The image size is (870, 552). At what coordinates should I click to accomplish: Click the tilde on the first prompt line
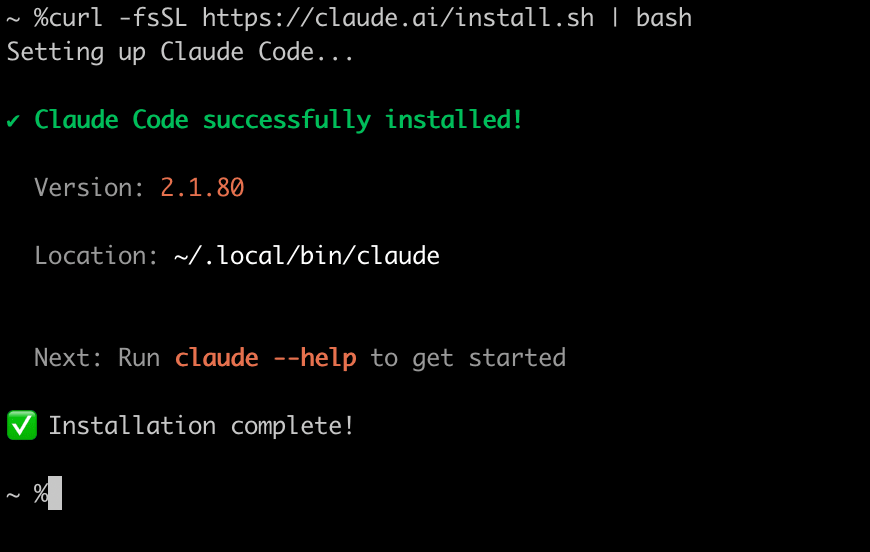coord(13,18)
